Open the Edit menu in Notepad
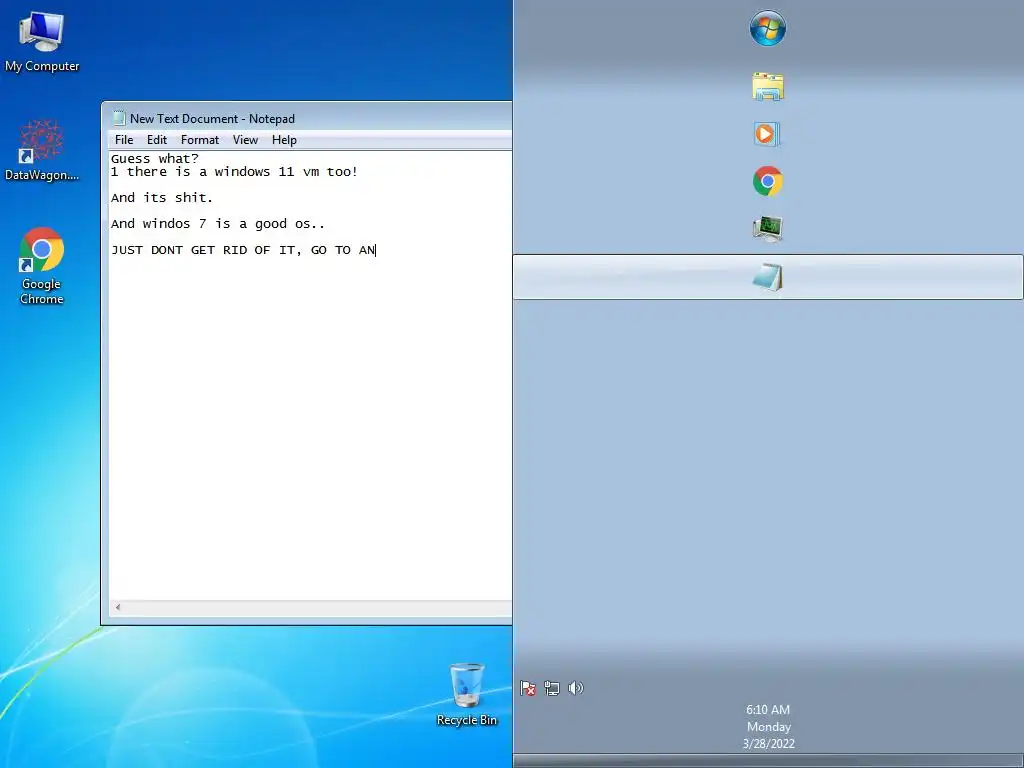The image size is (1024, 768). [x=157, y=140]
